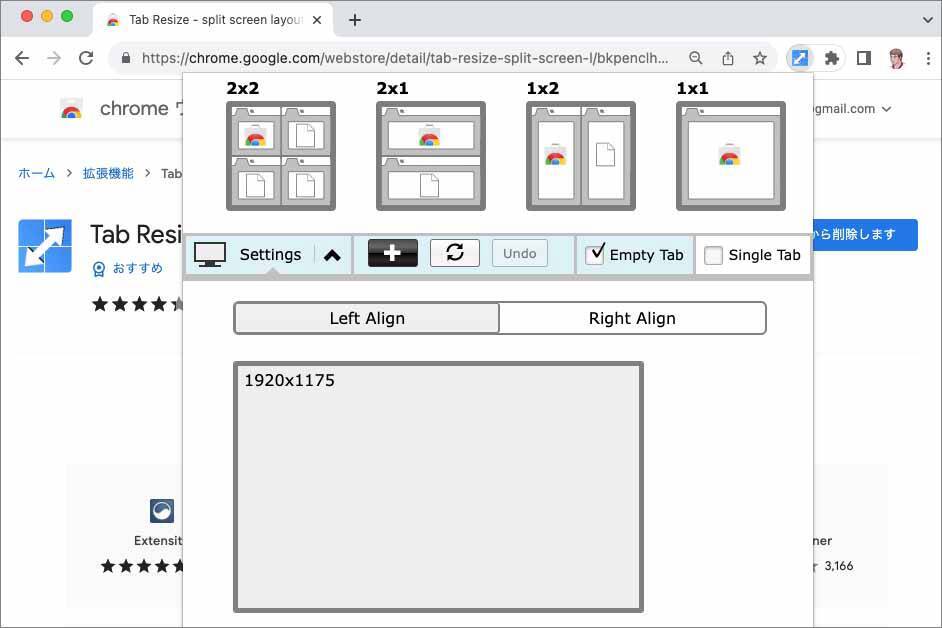Open a new browser tab
The width and height of the screenshot is (942, 628).
click(355, 20)
